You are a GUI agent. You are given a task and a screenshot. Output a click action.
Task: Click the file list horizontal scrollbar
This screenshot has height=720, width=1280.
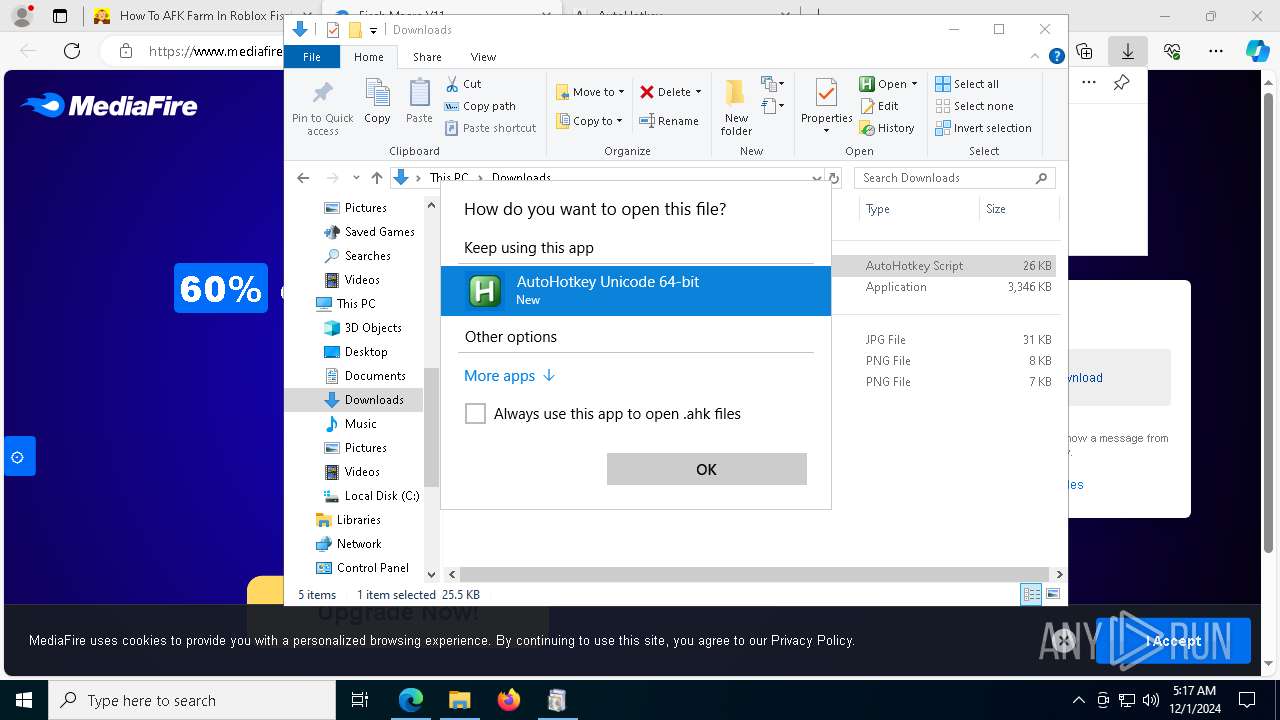pyautogui.click(x=755, y=574)
